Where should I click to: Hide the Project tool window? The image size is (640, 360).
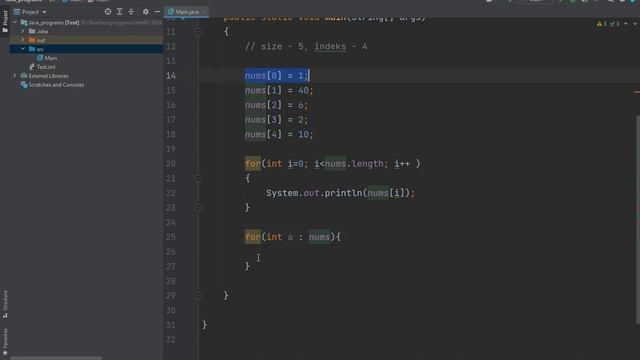click(157, 12)
